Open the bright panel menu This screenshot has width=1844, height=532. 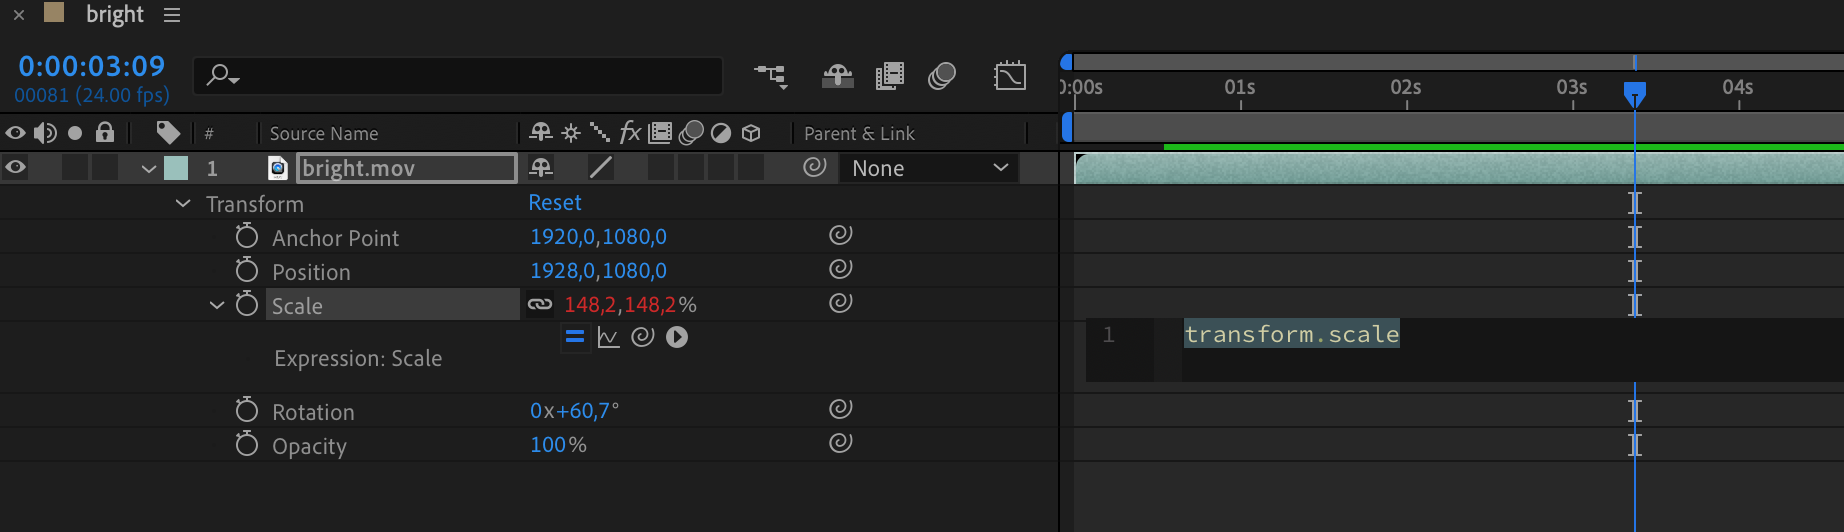click(x=172, y=15)
